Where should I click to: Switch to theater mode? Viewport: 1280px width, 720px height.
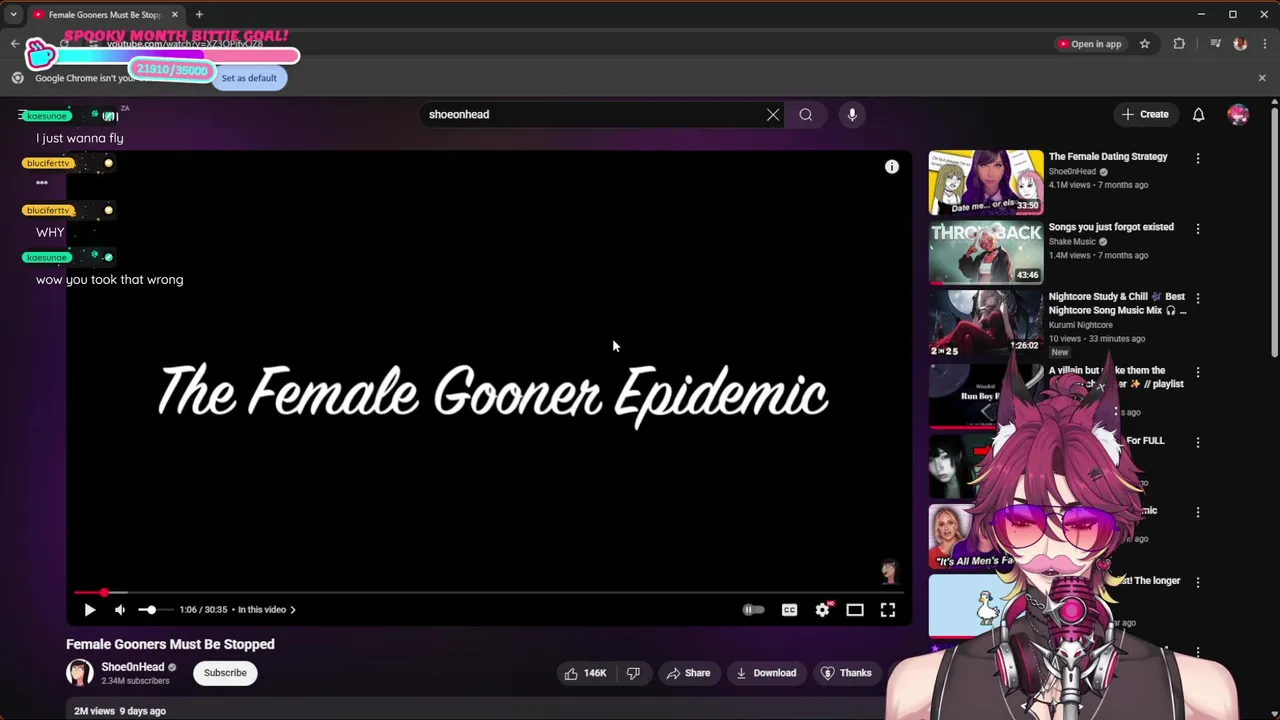coord(855,610)
